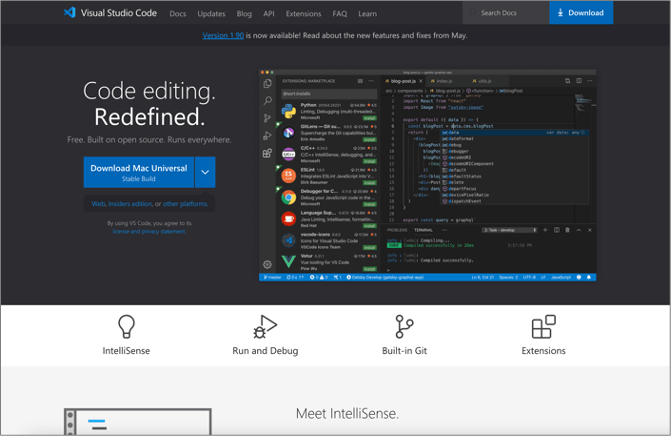Click the Extensions blocks icon below the hero
The width and height of the screenshot is (671, 436).
[x=543, y=326]
